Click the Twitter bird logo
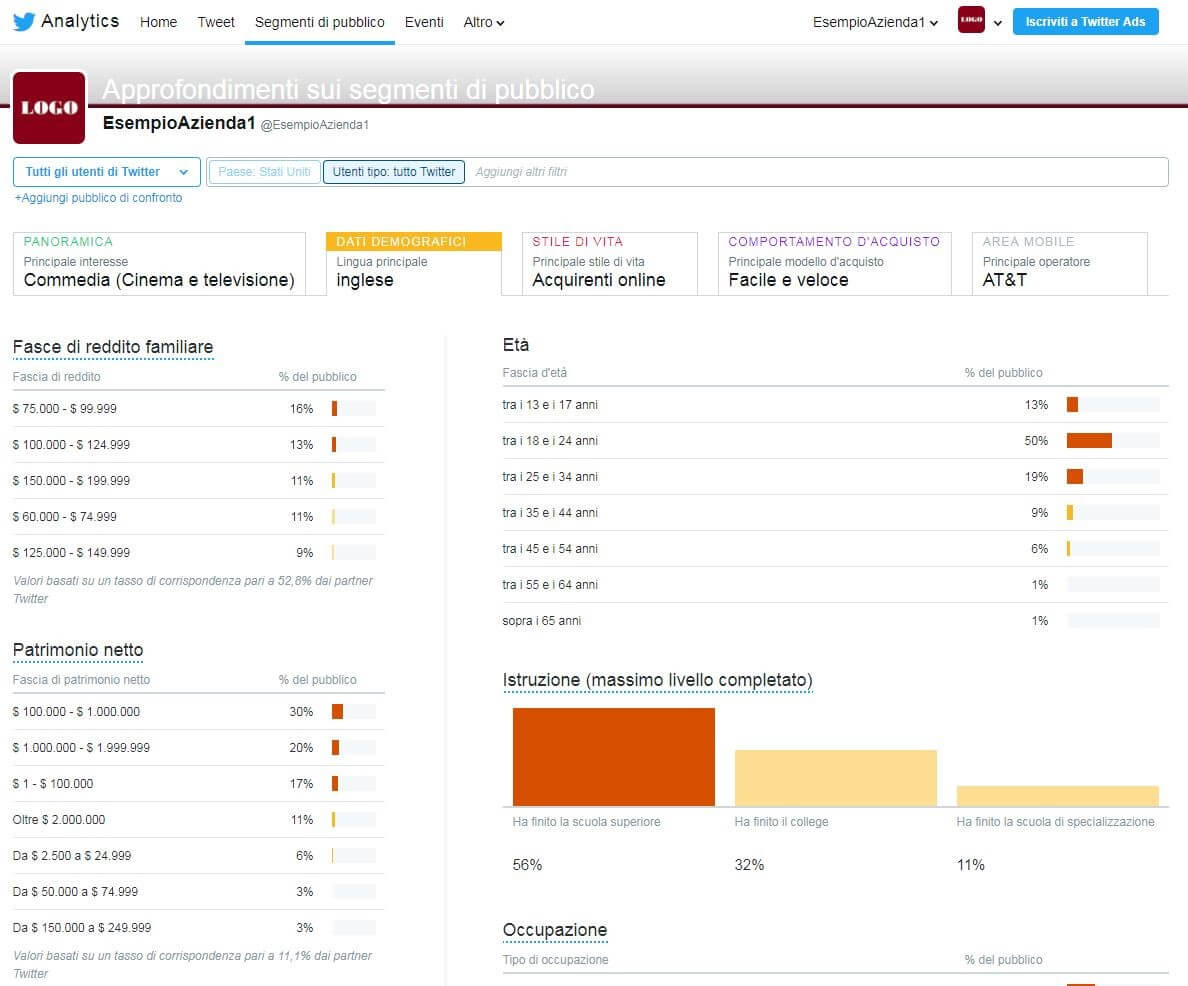 (24, 22)
